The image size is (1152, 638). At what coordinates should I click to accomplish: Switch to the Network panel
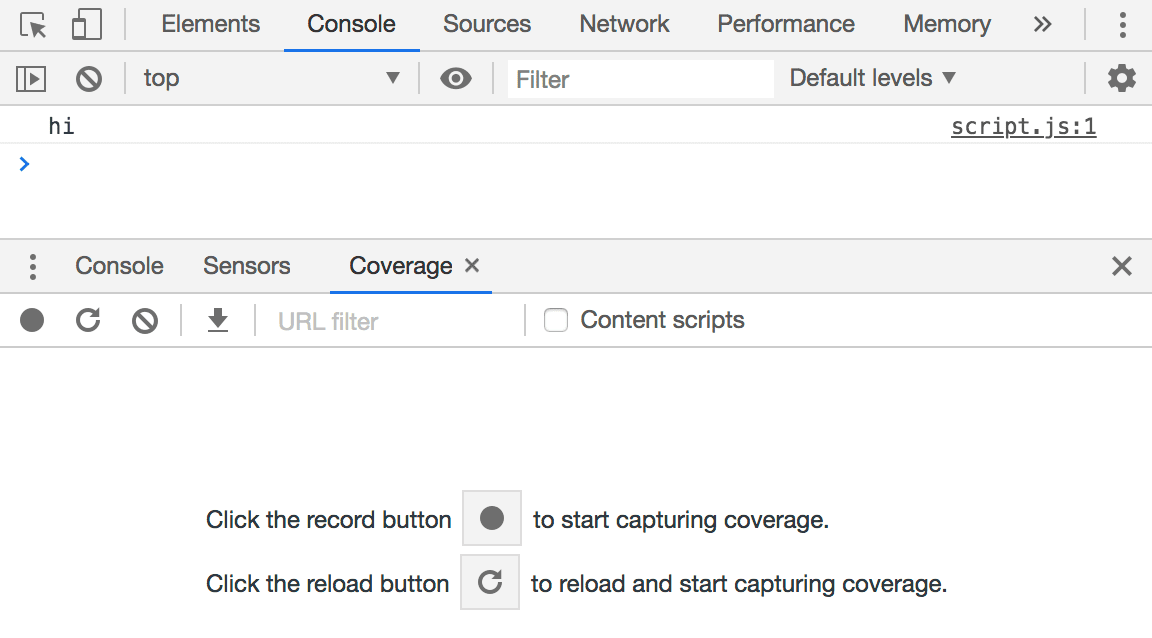623,23
